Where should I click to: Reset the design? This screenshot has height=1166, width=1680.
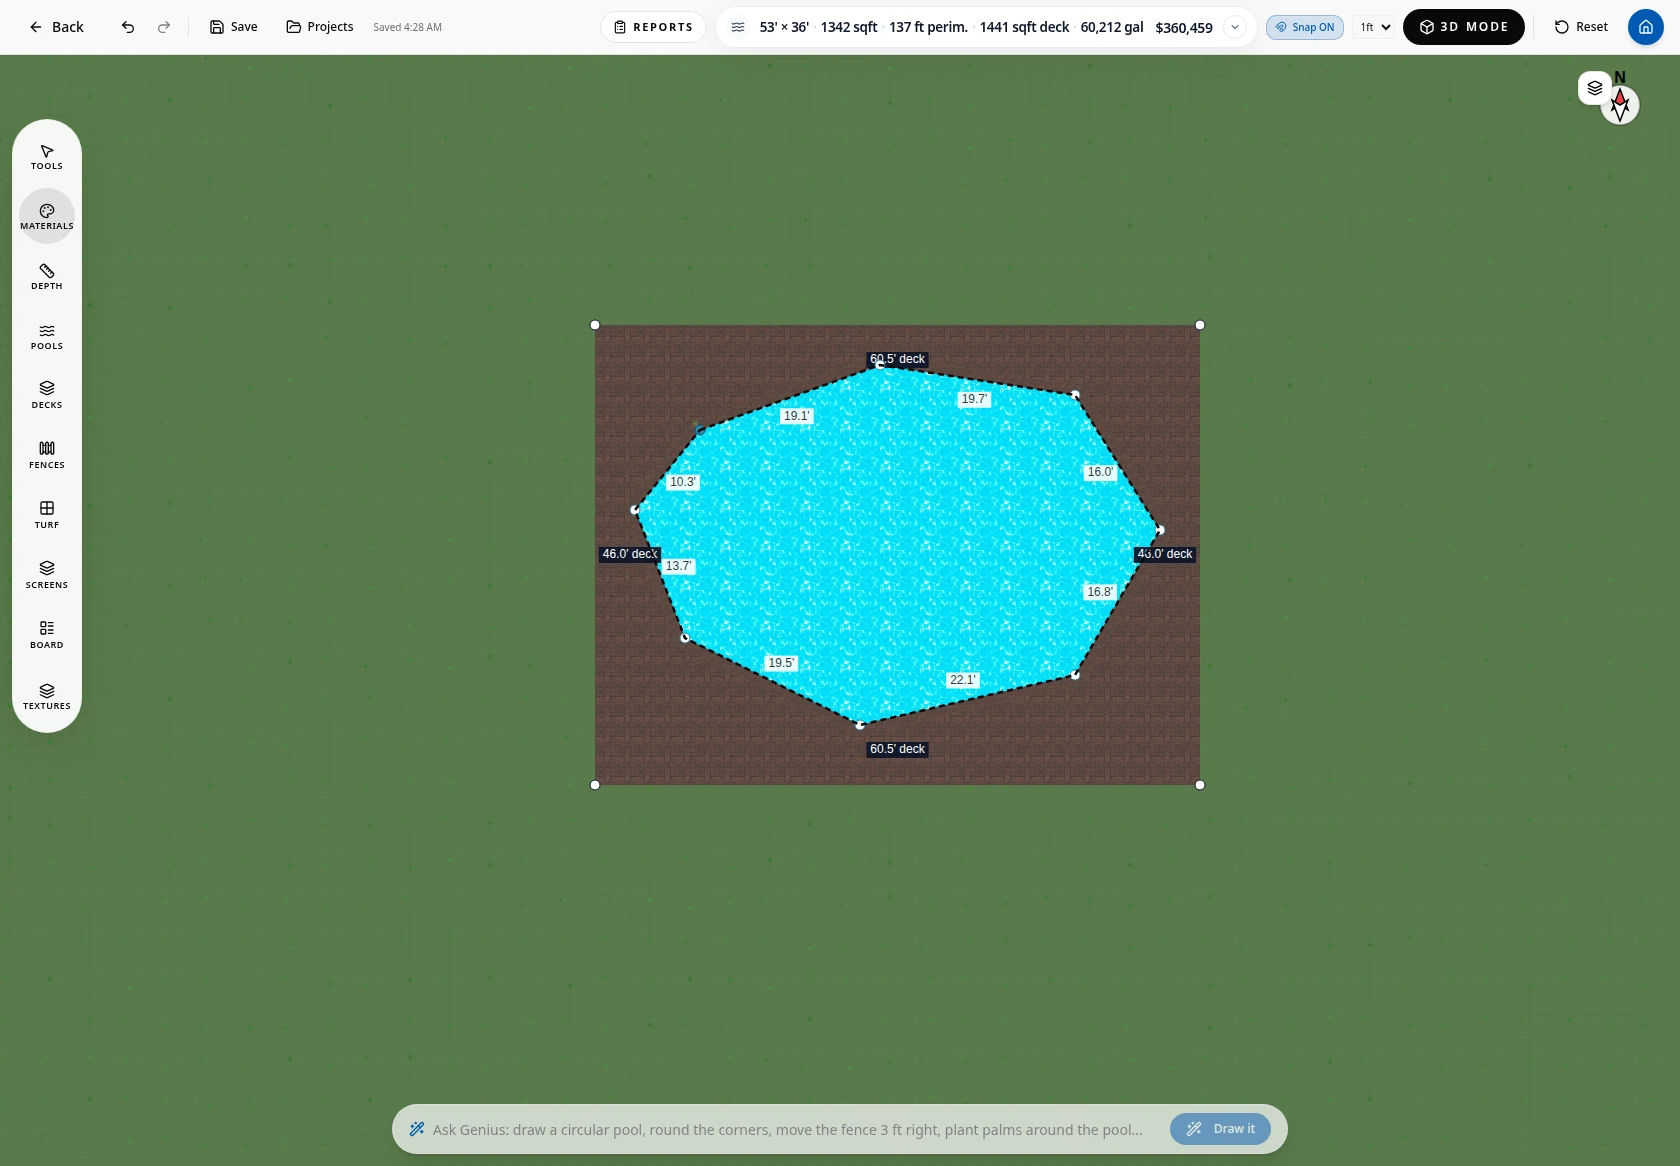click(1581, 27)
